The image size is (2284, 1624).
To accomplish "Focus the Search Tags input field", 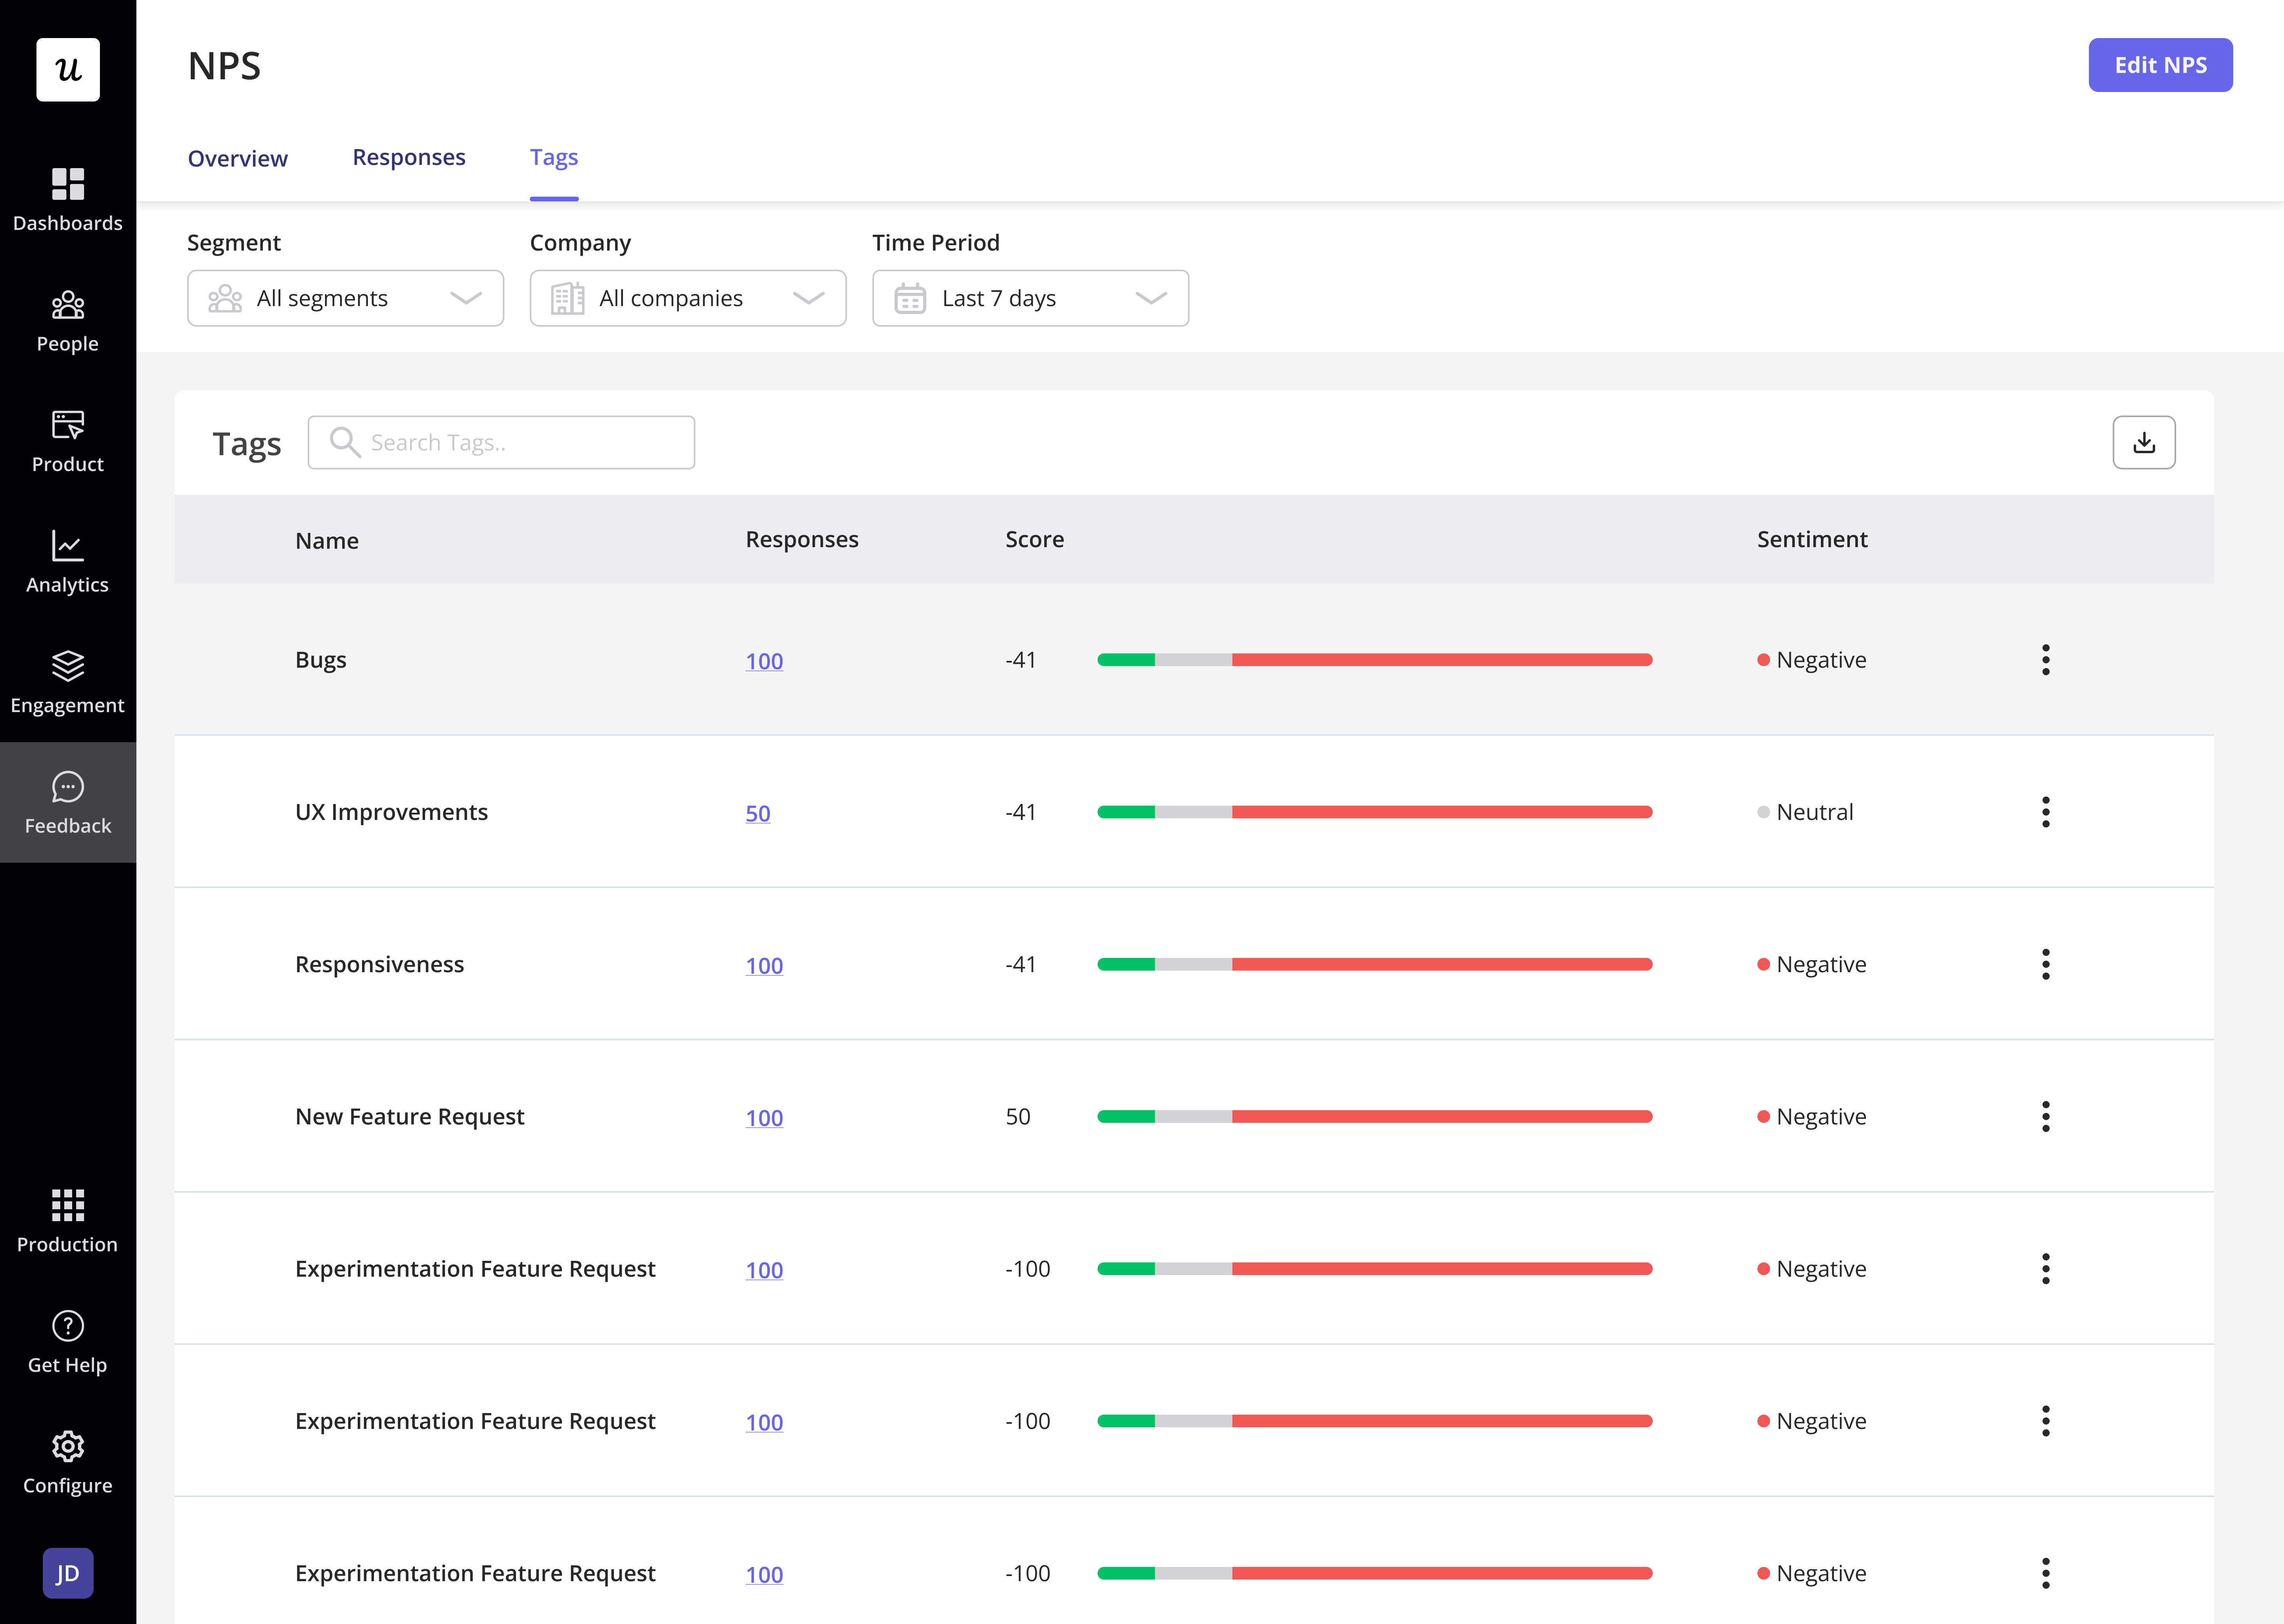I will (501, 442).
